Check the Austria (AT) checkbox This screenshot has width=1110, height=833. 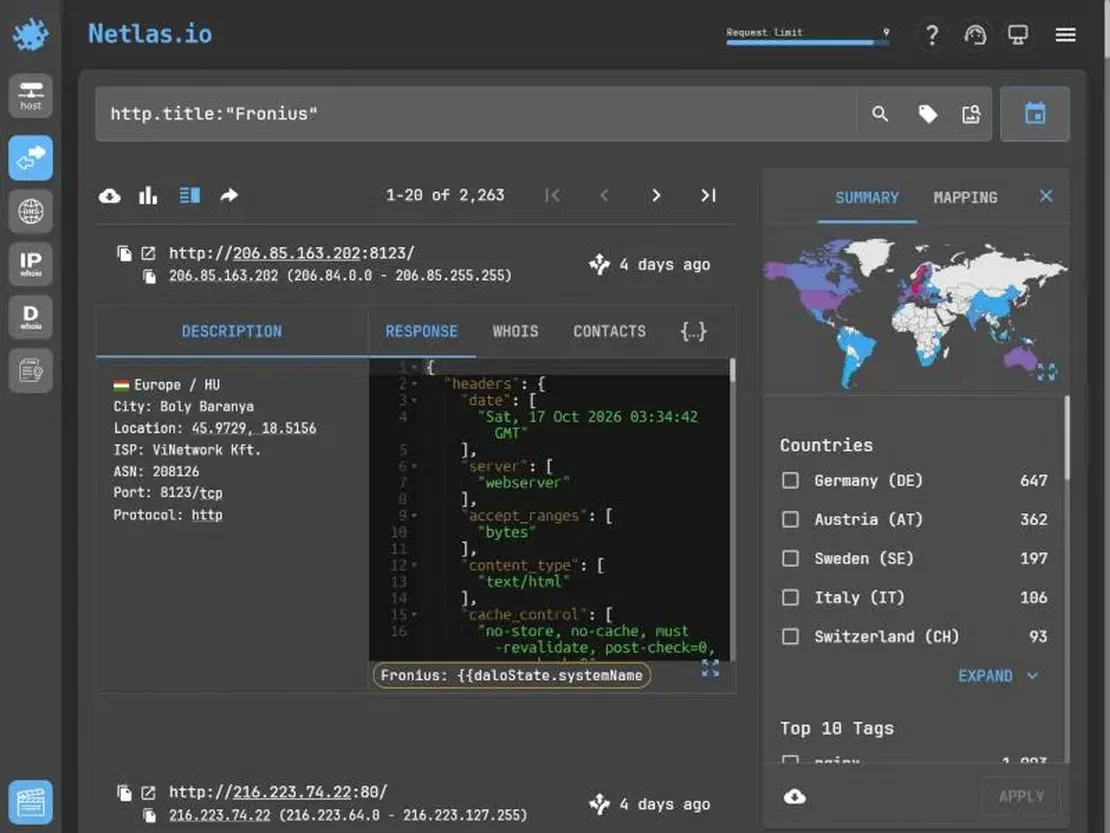click(x=790, y=519)
